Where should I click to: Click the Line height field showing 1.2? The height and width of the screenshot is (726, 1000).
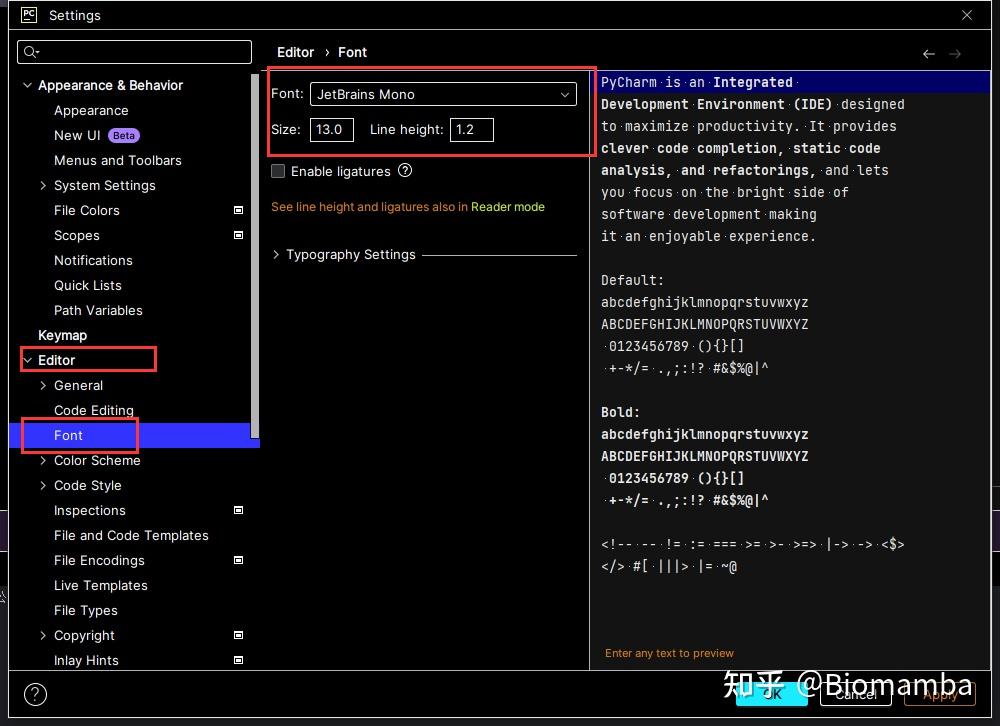(x=471, y=129)
